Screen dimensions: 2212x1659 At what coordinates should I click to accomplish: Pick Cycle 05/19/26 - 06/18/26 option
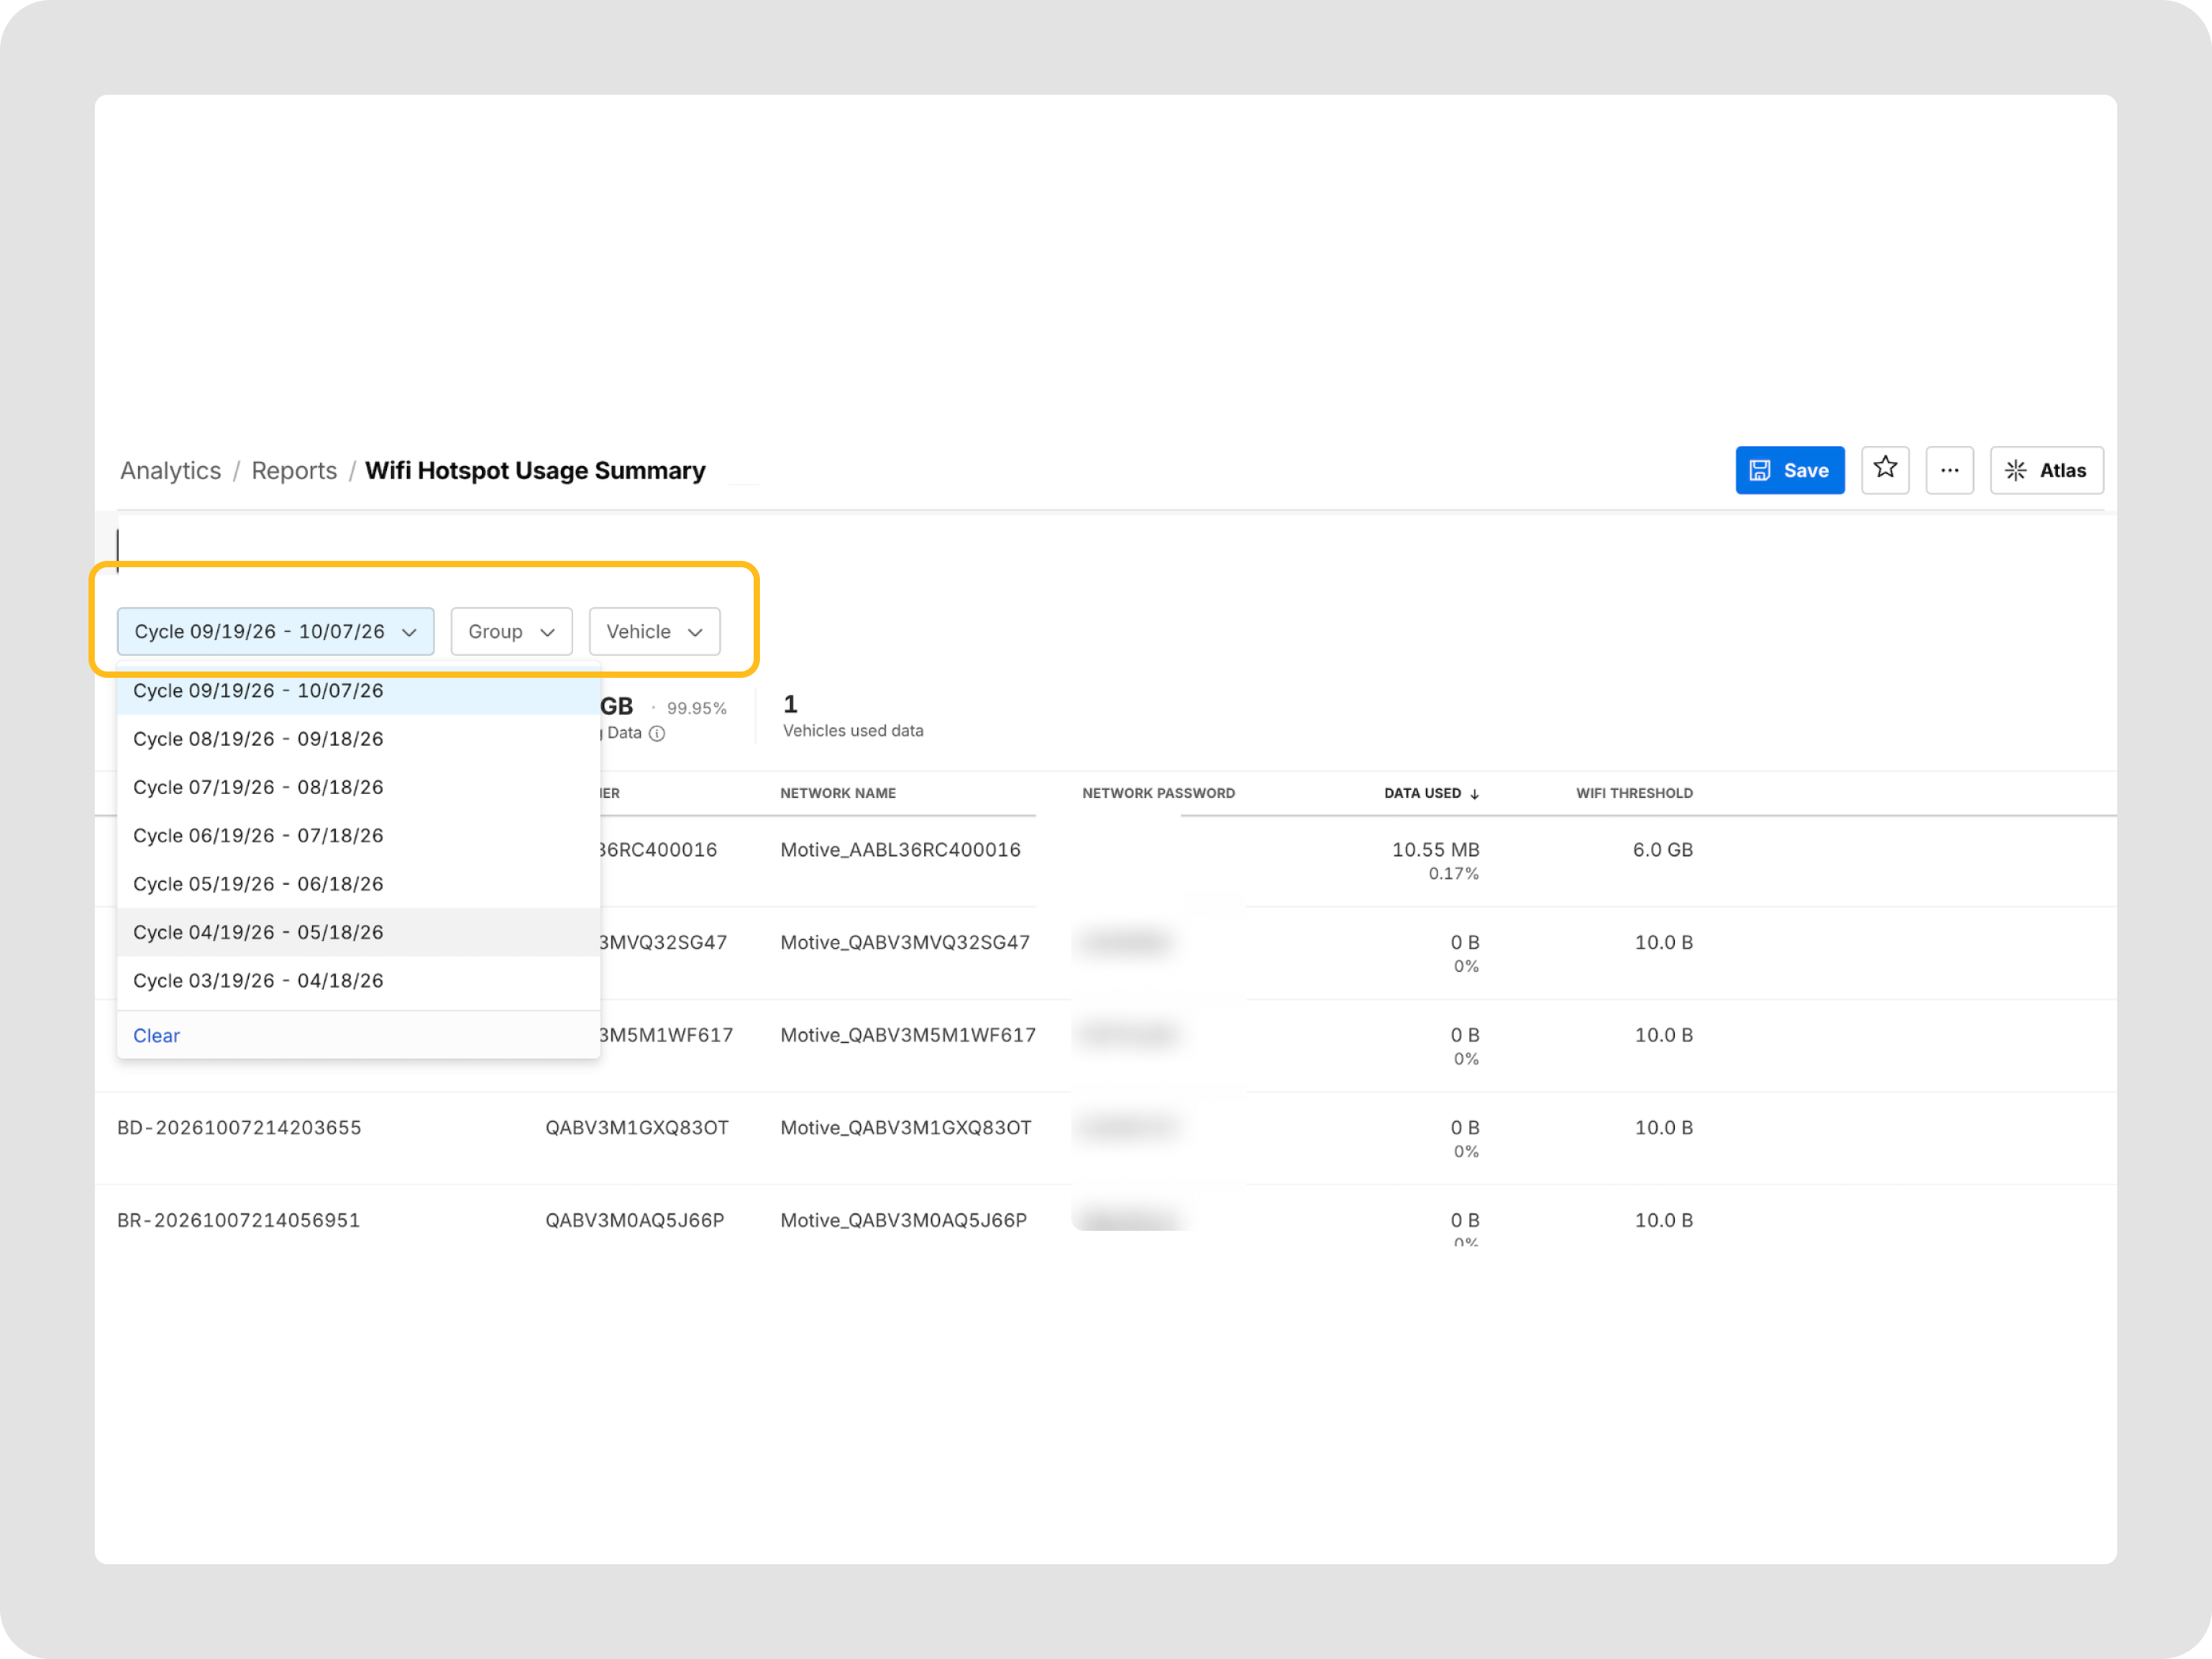pyautogui.click(x=358, y=884)
